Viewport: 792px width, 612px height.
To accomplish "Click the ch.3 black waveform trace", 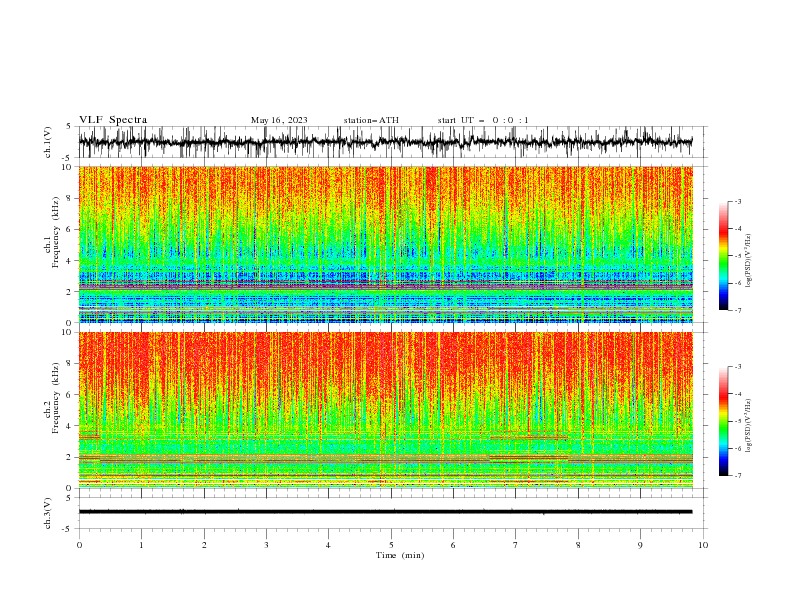I will click(x=385, y=512).
